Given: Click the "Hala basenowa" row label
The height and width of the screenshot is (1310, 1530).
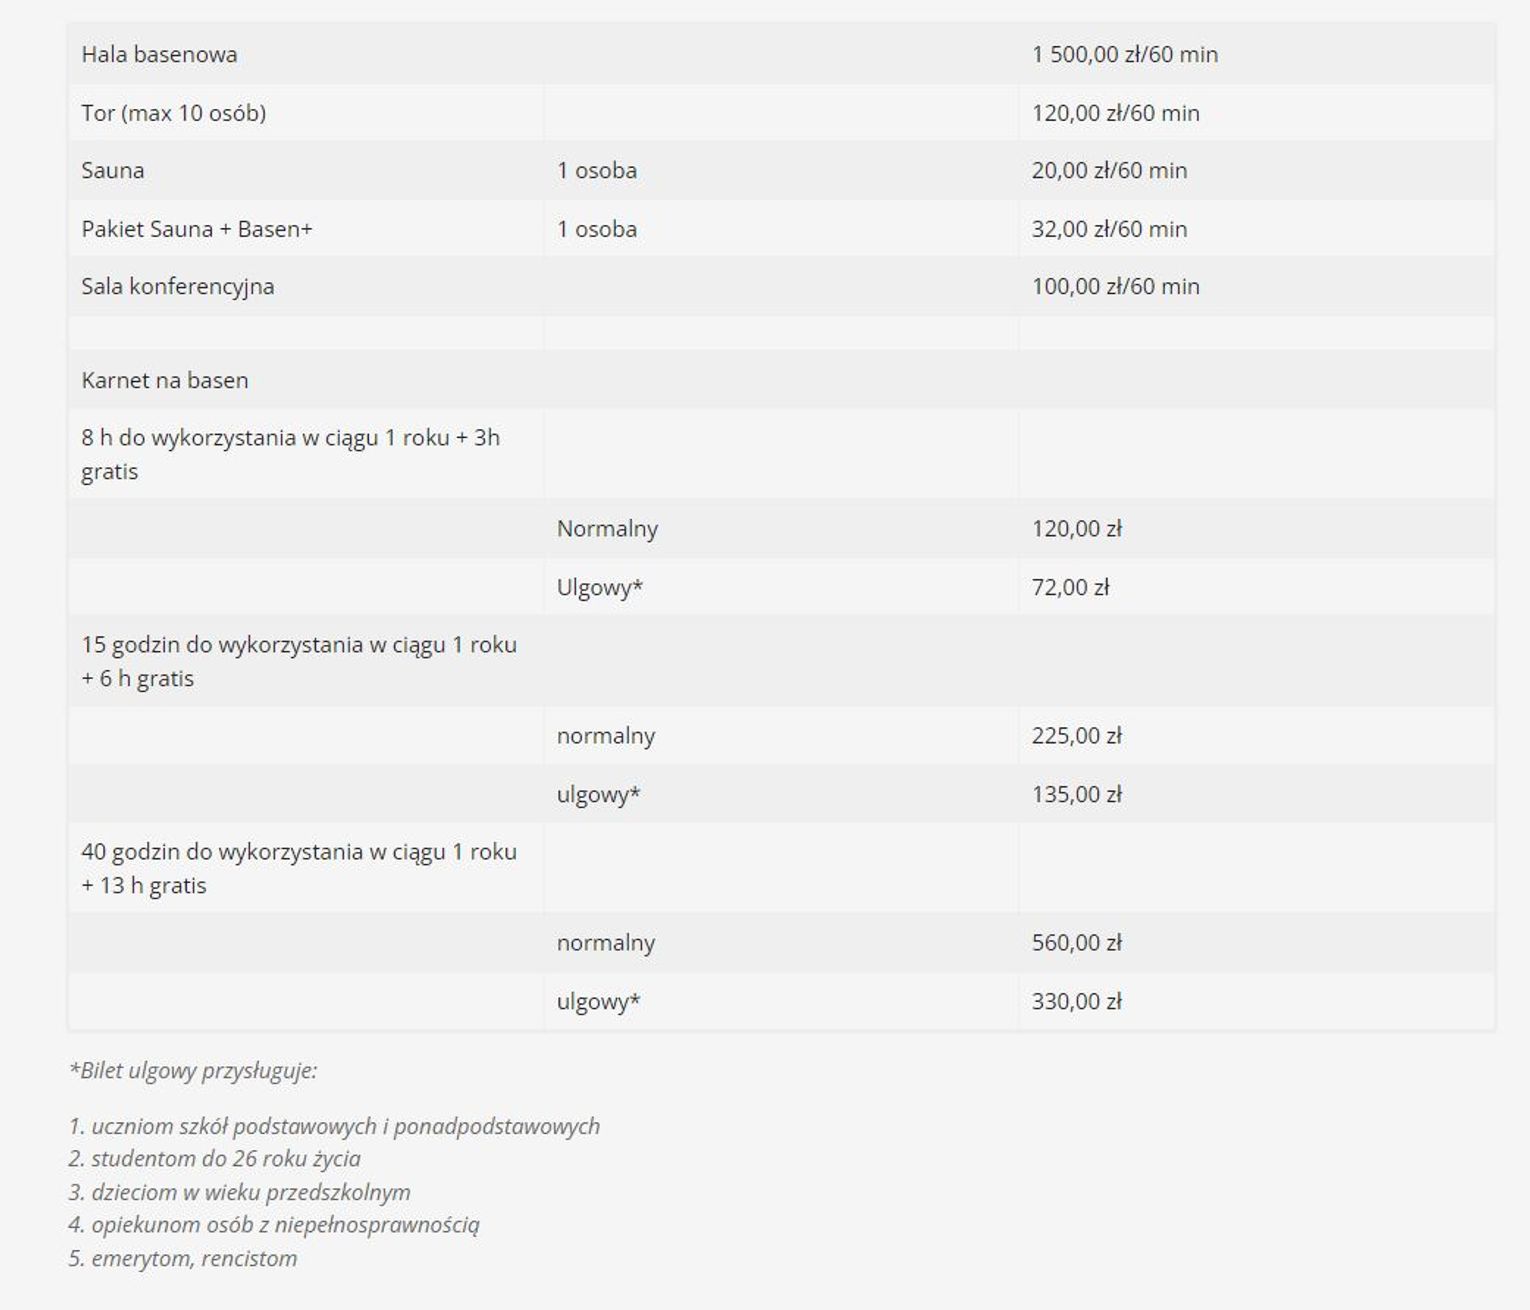Looking at the screenshot, I should coord(159,54).
